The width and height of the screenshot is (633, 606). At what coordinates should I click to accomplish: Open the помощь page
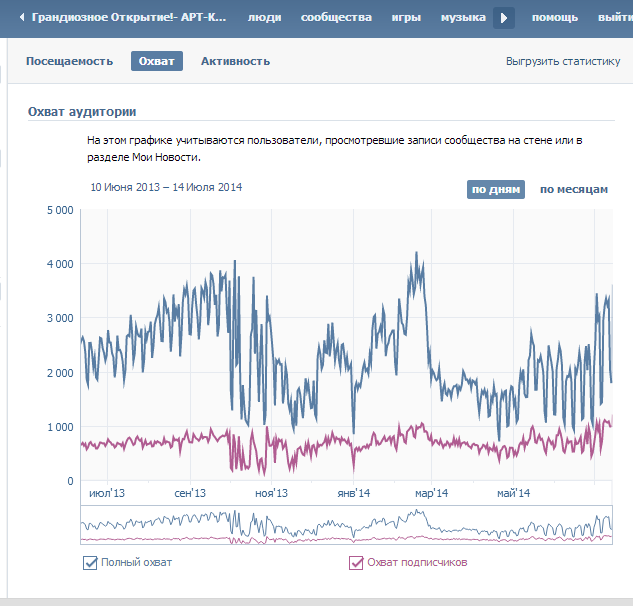point(553,18)
